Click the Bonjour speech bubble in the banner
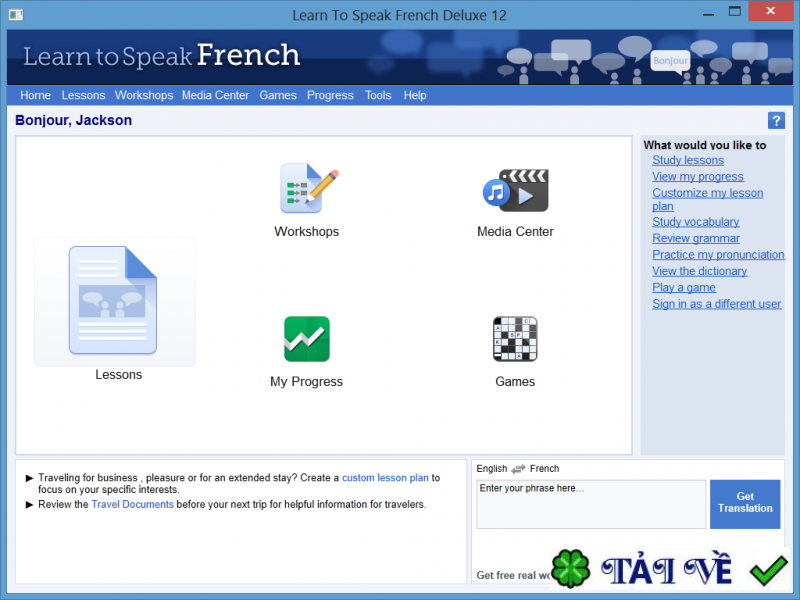 click(670, 60)
